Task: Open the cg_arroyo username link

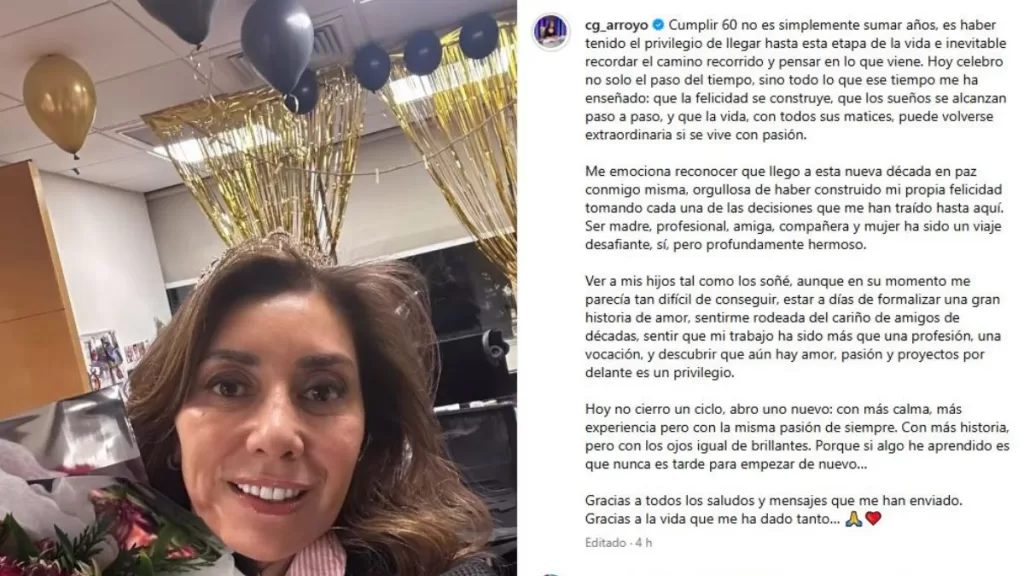Action: pos(616,25)
